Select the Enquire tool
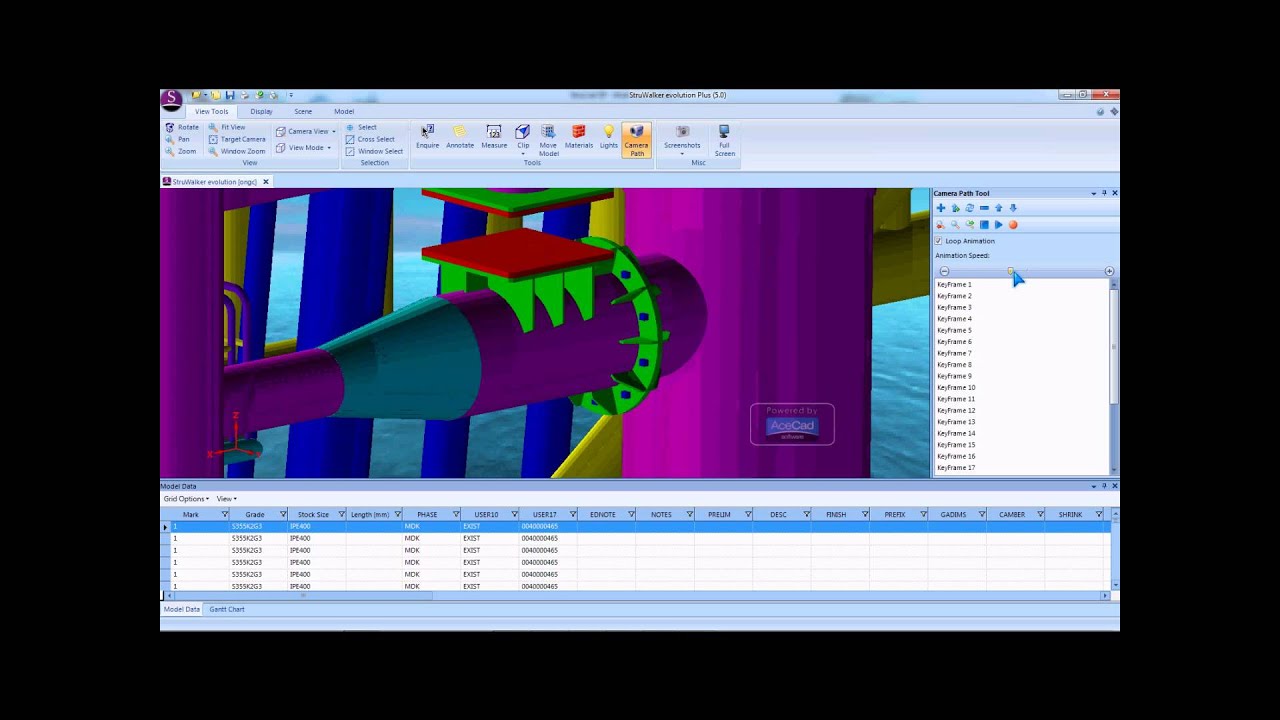Image resolution: width=1280 pixels, height=720 pixels. [427, 138]
